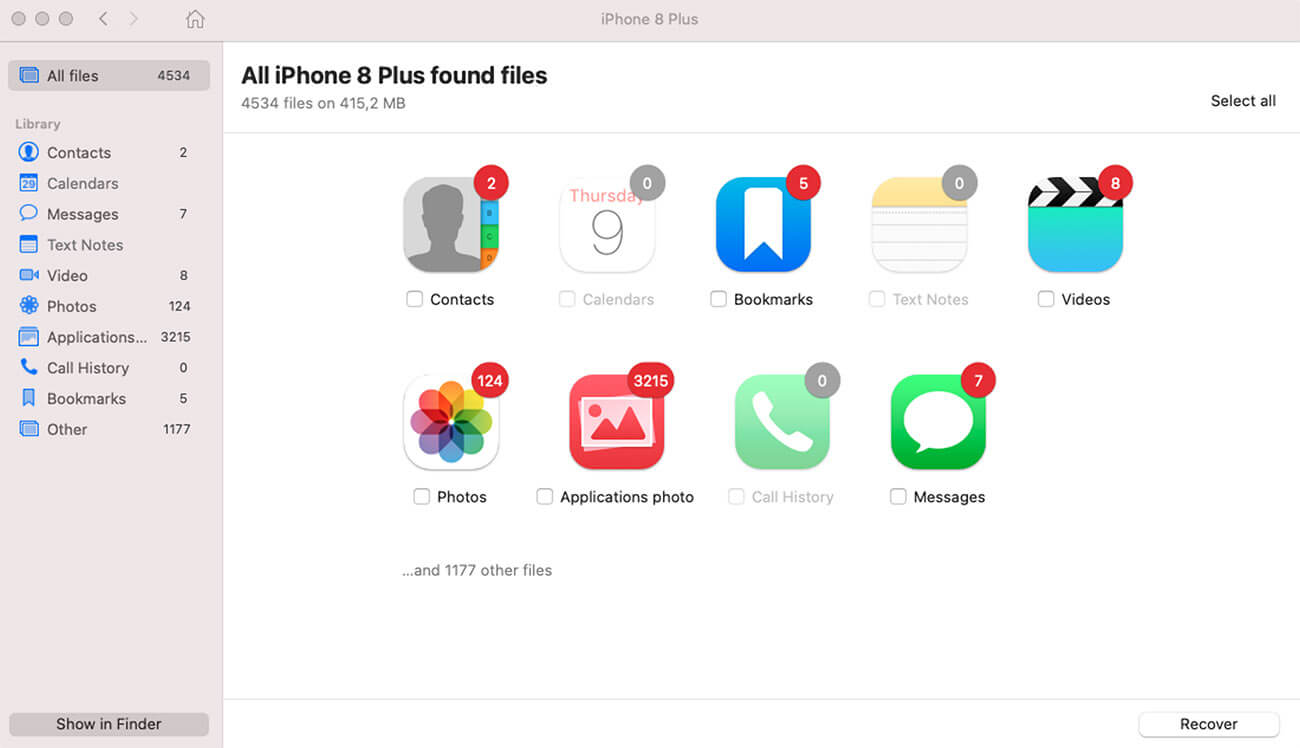Click the Call History phone icon
Image resolution: width=1300 pixels, height=748 pixels.
[782, 423]
